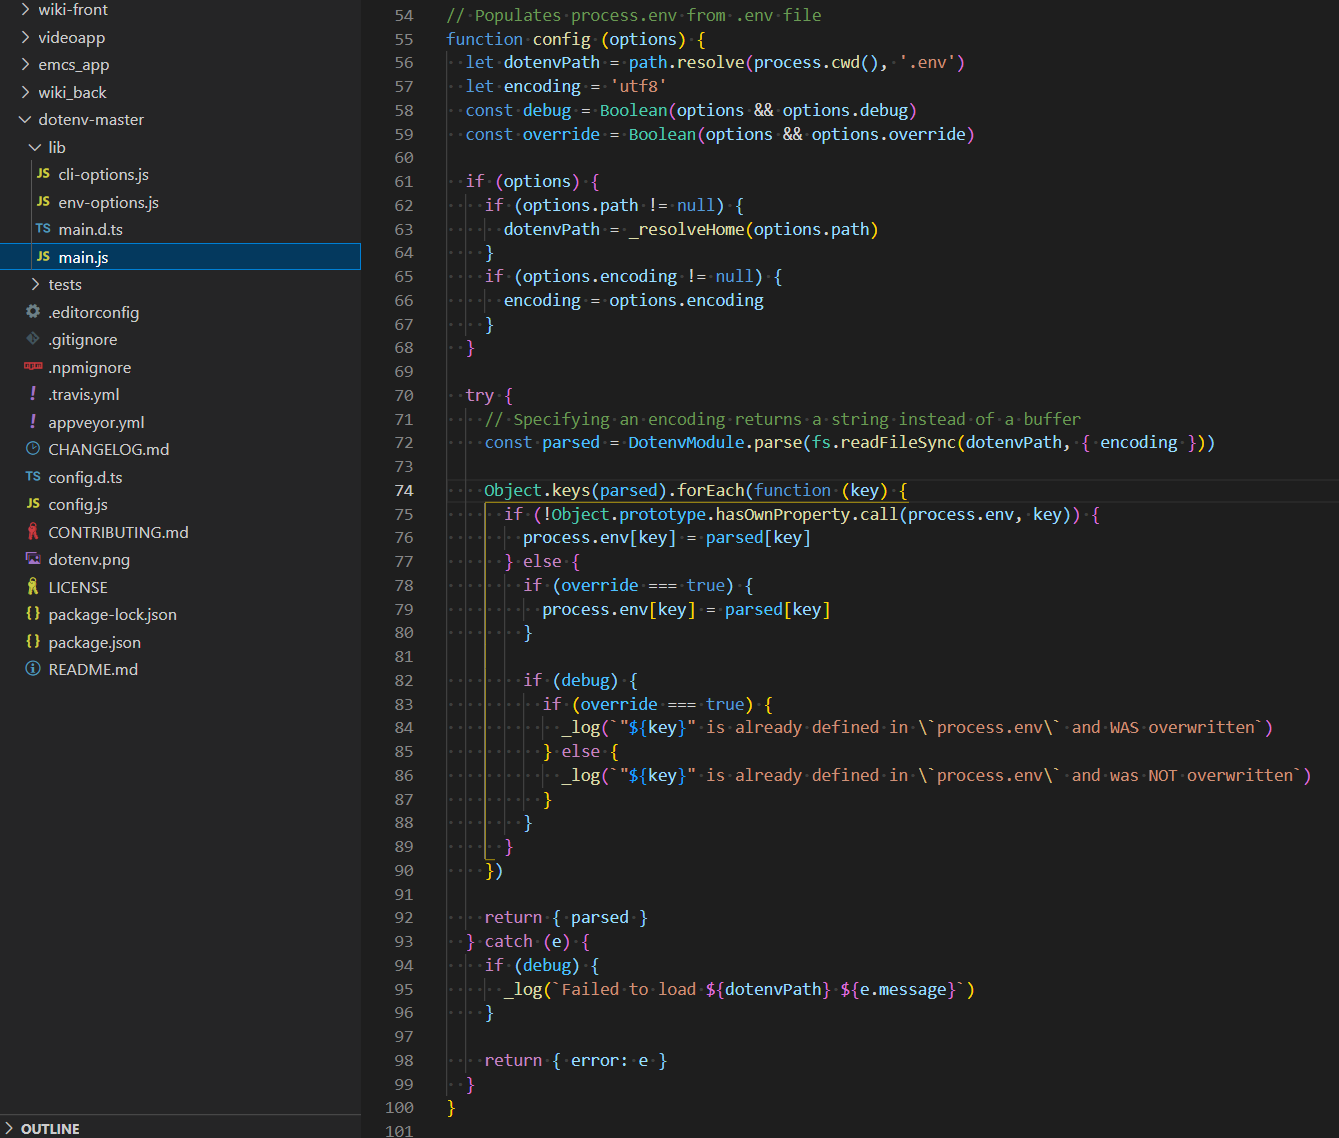Click the npm icon beside .npmignore
The height and width of the screenshot is (1138, 1339).
click(x=33, y=367)
